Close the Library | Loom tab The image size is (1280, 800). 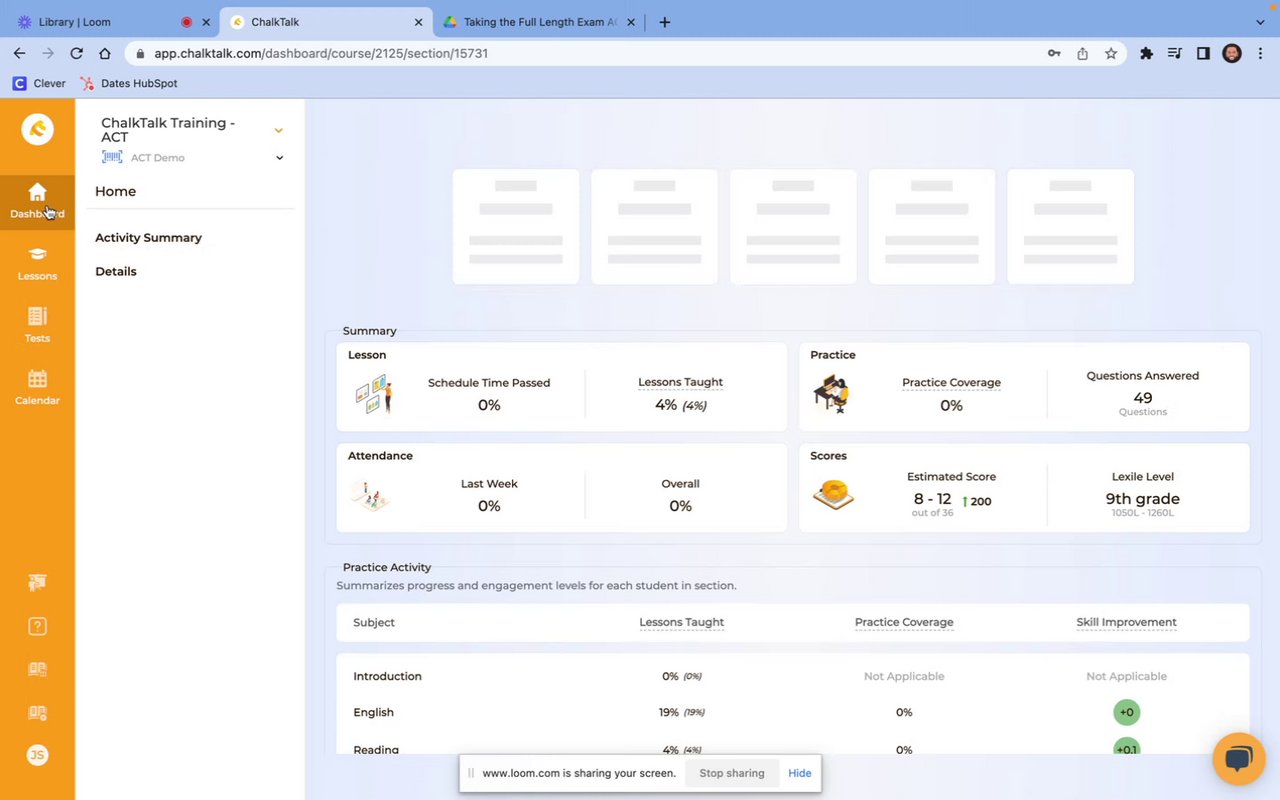pyautogui.click(x=207, y=22)
